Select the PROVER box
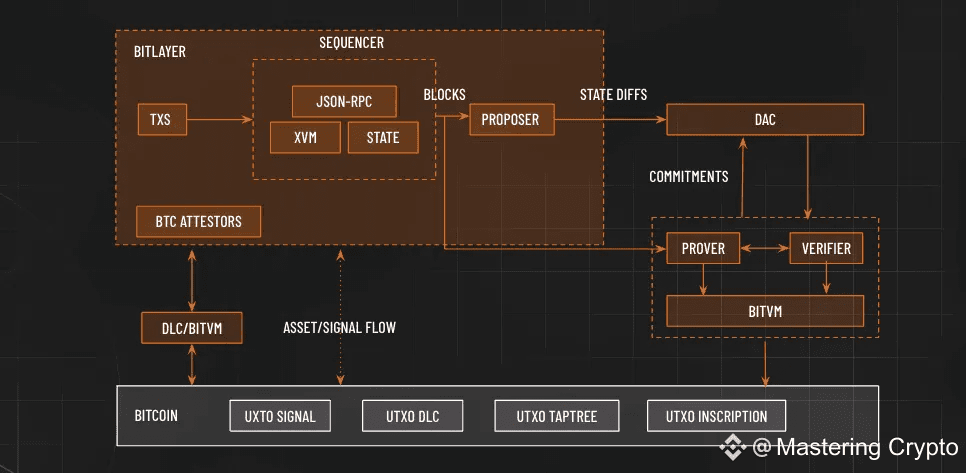This screenshot has height=473, width=966. pyautogui.click(x=704, y=249)
